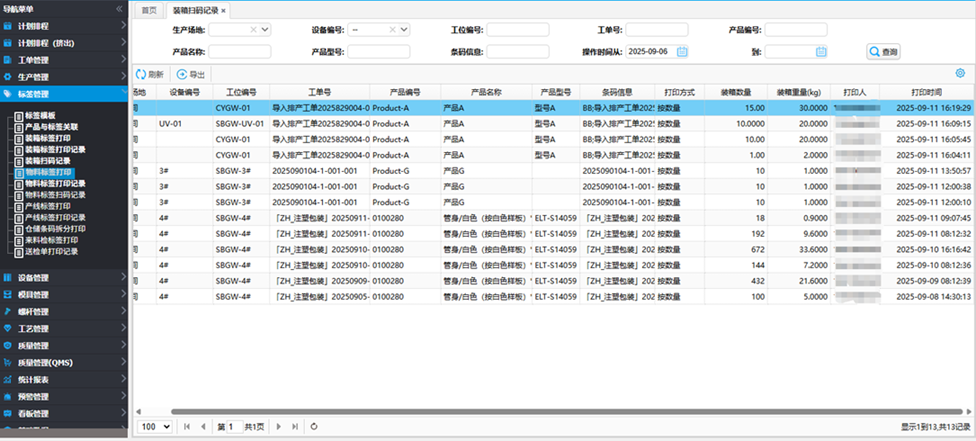The height and width of the screenshot is (441, 976).
Task: Open the 设备编号 dropdown
Action: click(x=404, y=30)
